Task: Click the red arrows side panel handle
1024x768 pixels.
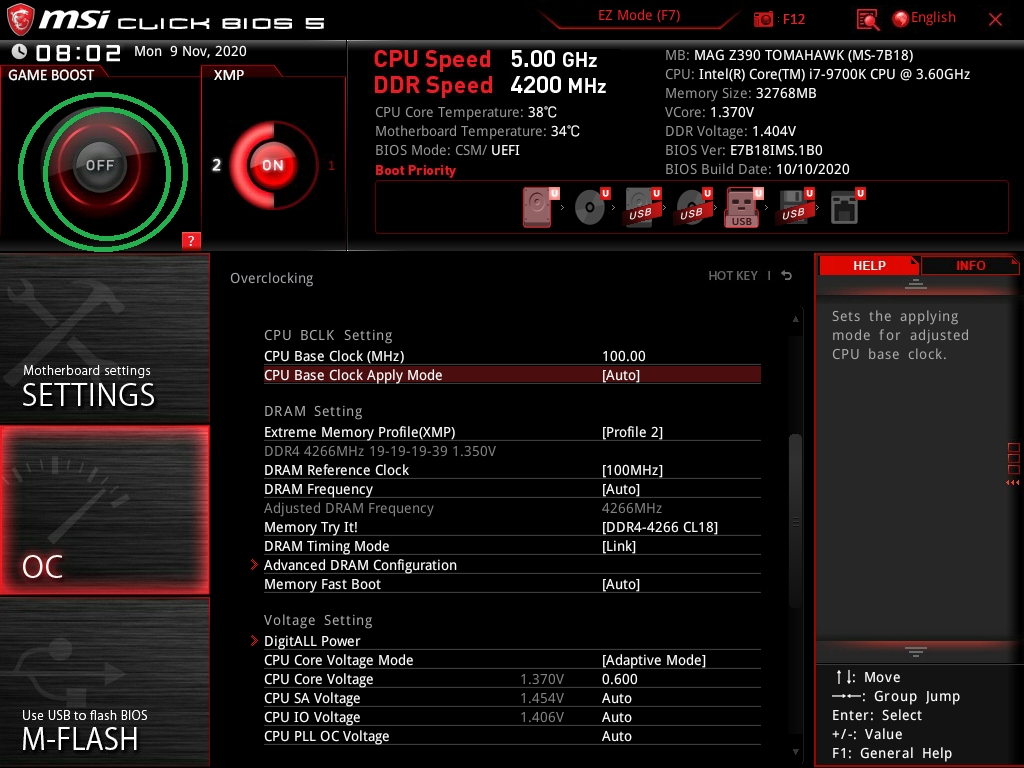Action: coord(1012,483)
